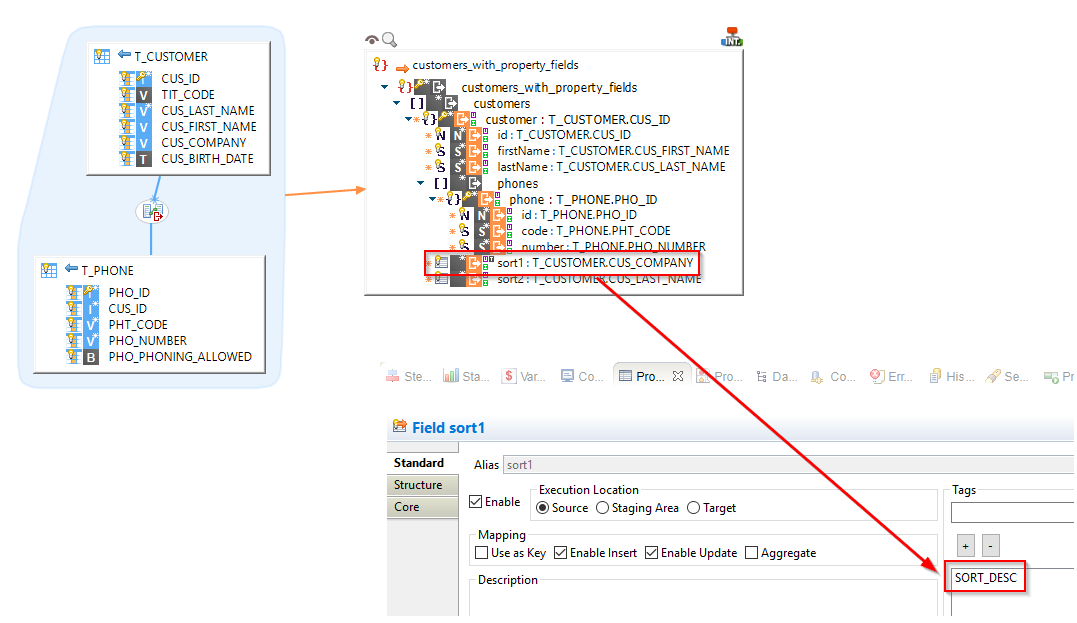Select Staging Area execution location
The width and height of the screenshot is (1077, 623).
point(602,508)
